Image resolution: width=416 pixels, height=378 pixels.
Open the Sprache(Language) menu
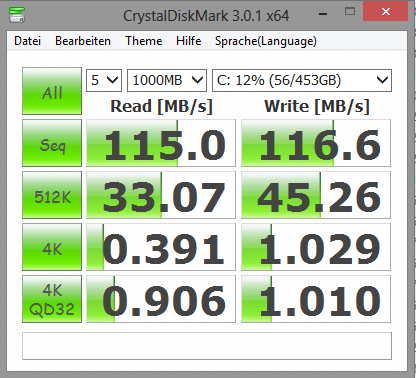(x=266, y=41)
